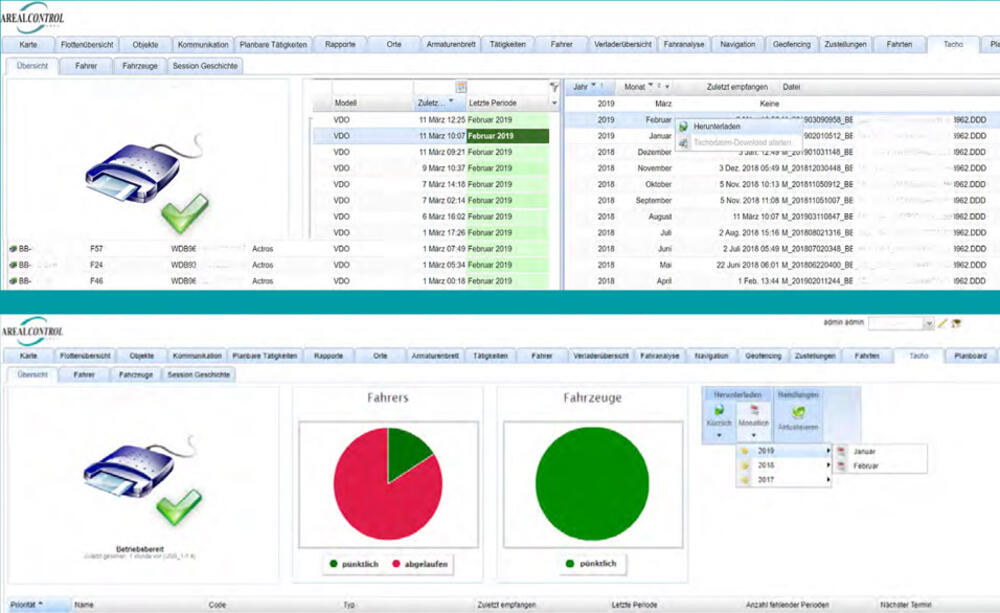Click the Kürzlich download icon
The height and width of the screenshot is (613, 1000).
click(718, 411)
